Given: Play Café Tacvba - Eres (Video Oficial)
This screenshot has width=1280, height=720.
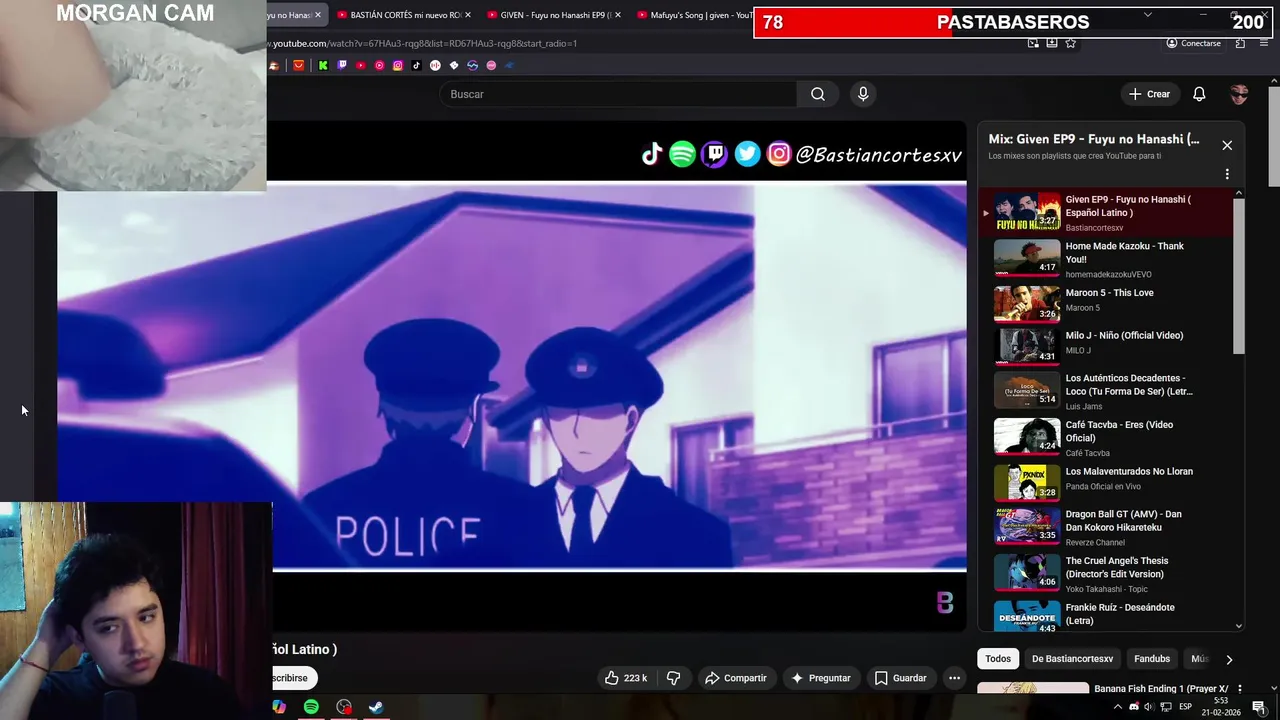Looking at the screenshot, I should point(1110,438).
